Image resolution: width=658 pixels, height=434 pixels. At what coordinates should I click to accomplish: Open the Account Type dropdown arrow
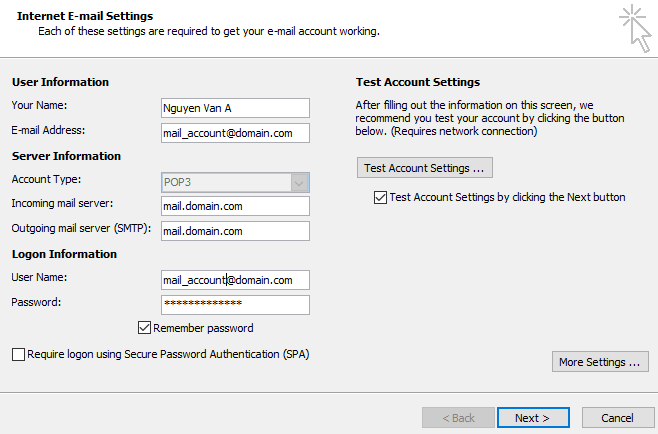299,183
